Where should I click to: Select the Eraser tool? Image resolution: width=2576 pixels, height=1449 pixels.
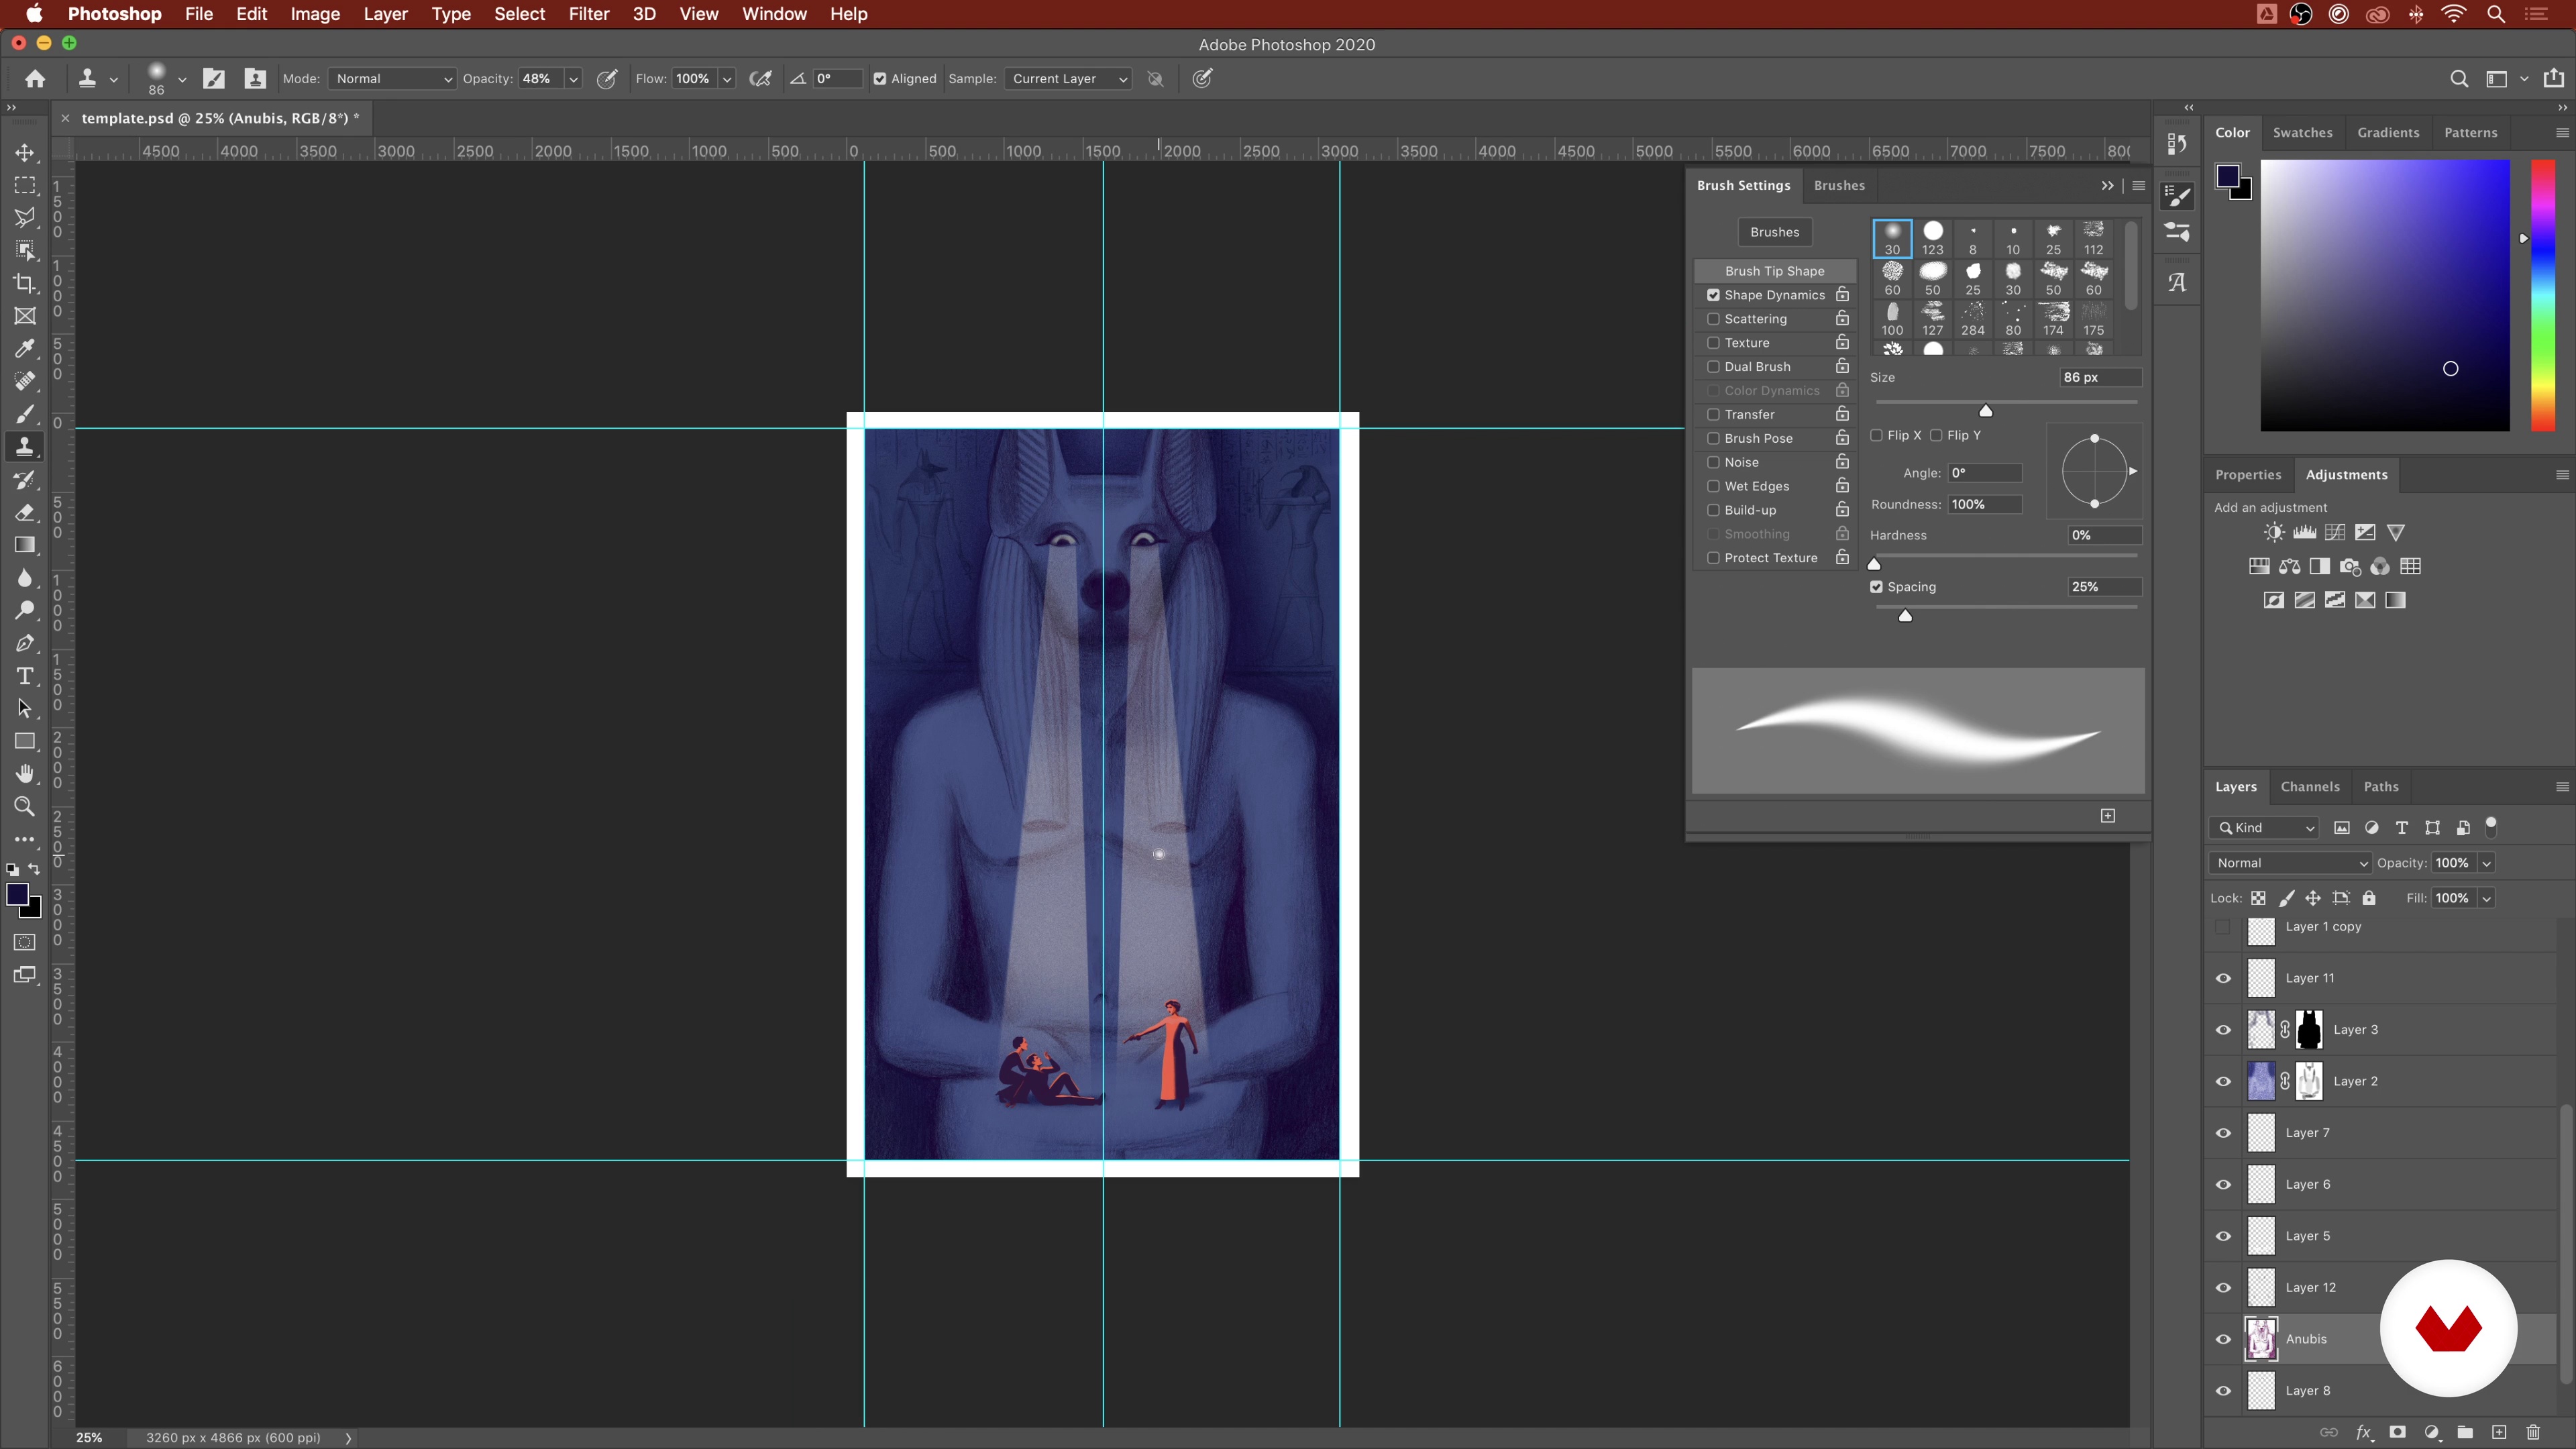coord(25,512)
